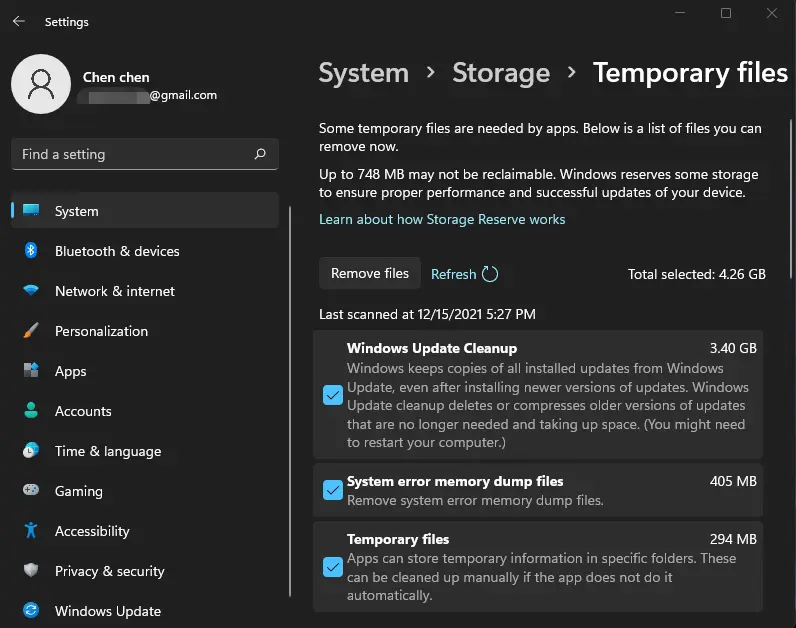Image resolution: width=796 pixels, height=628 pixels.
Task: Click the Network wifi icon
Action: pos(31,290)
